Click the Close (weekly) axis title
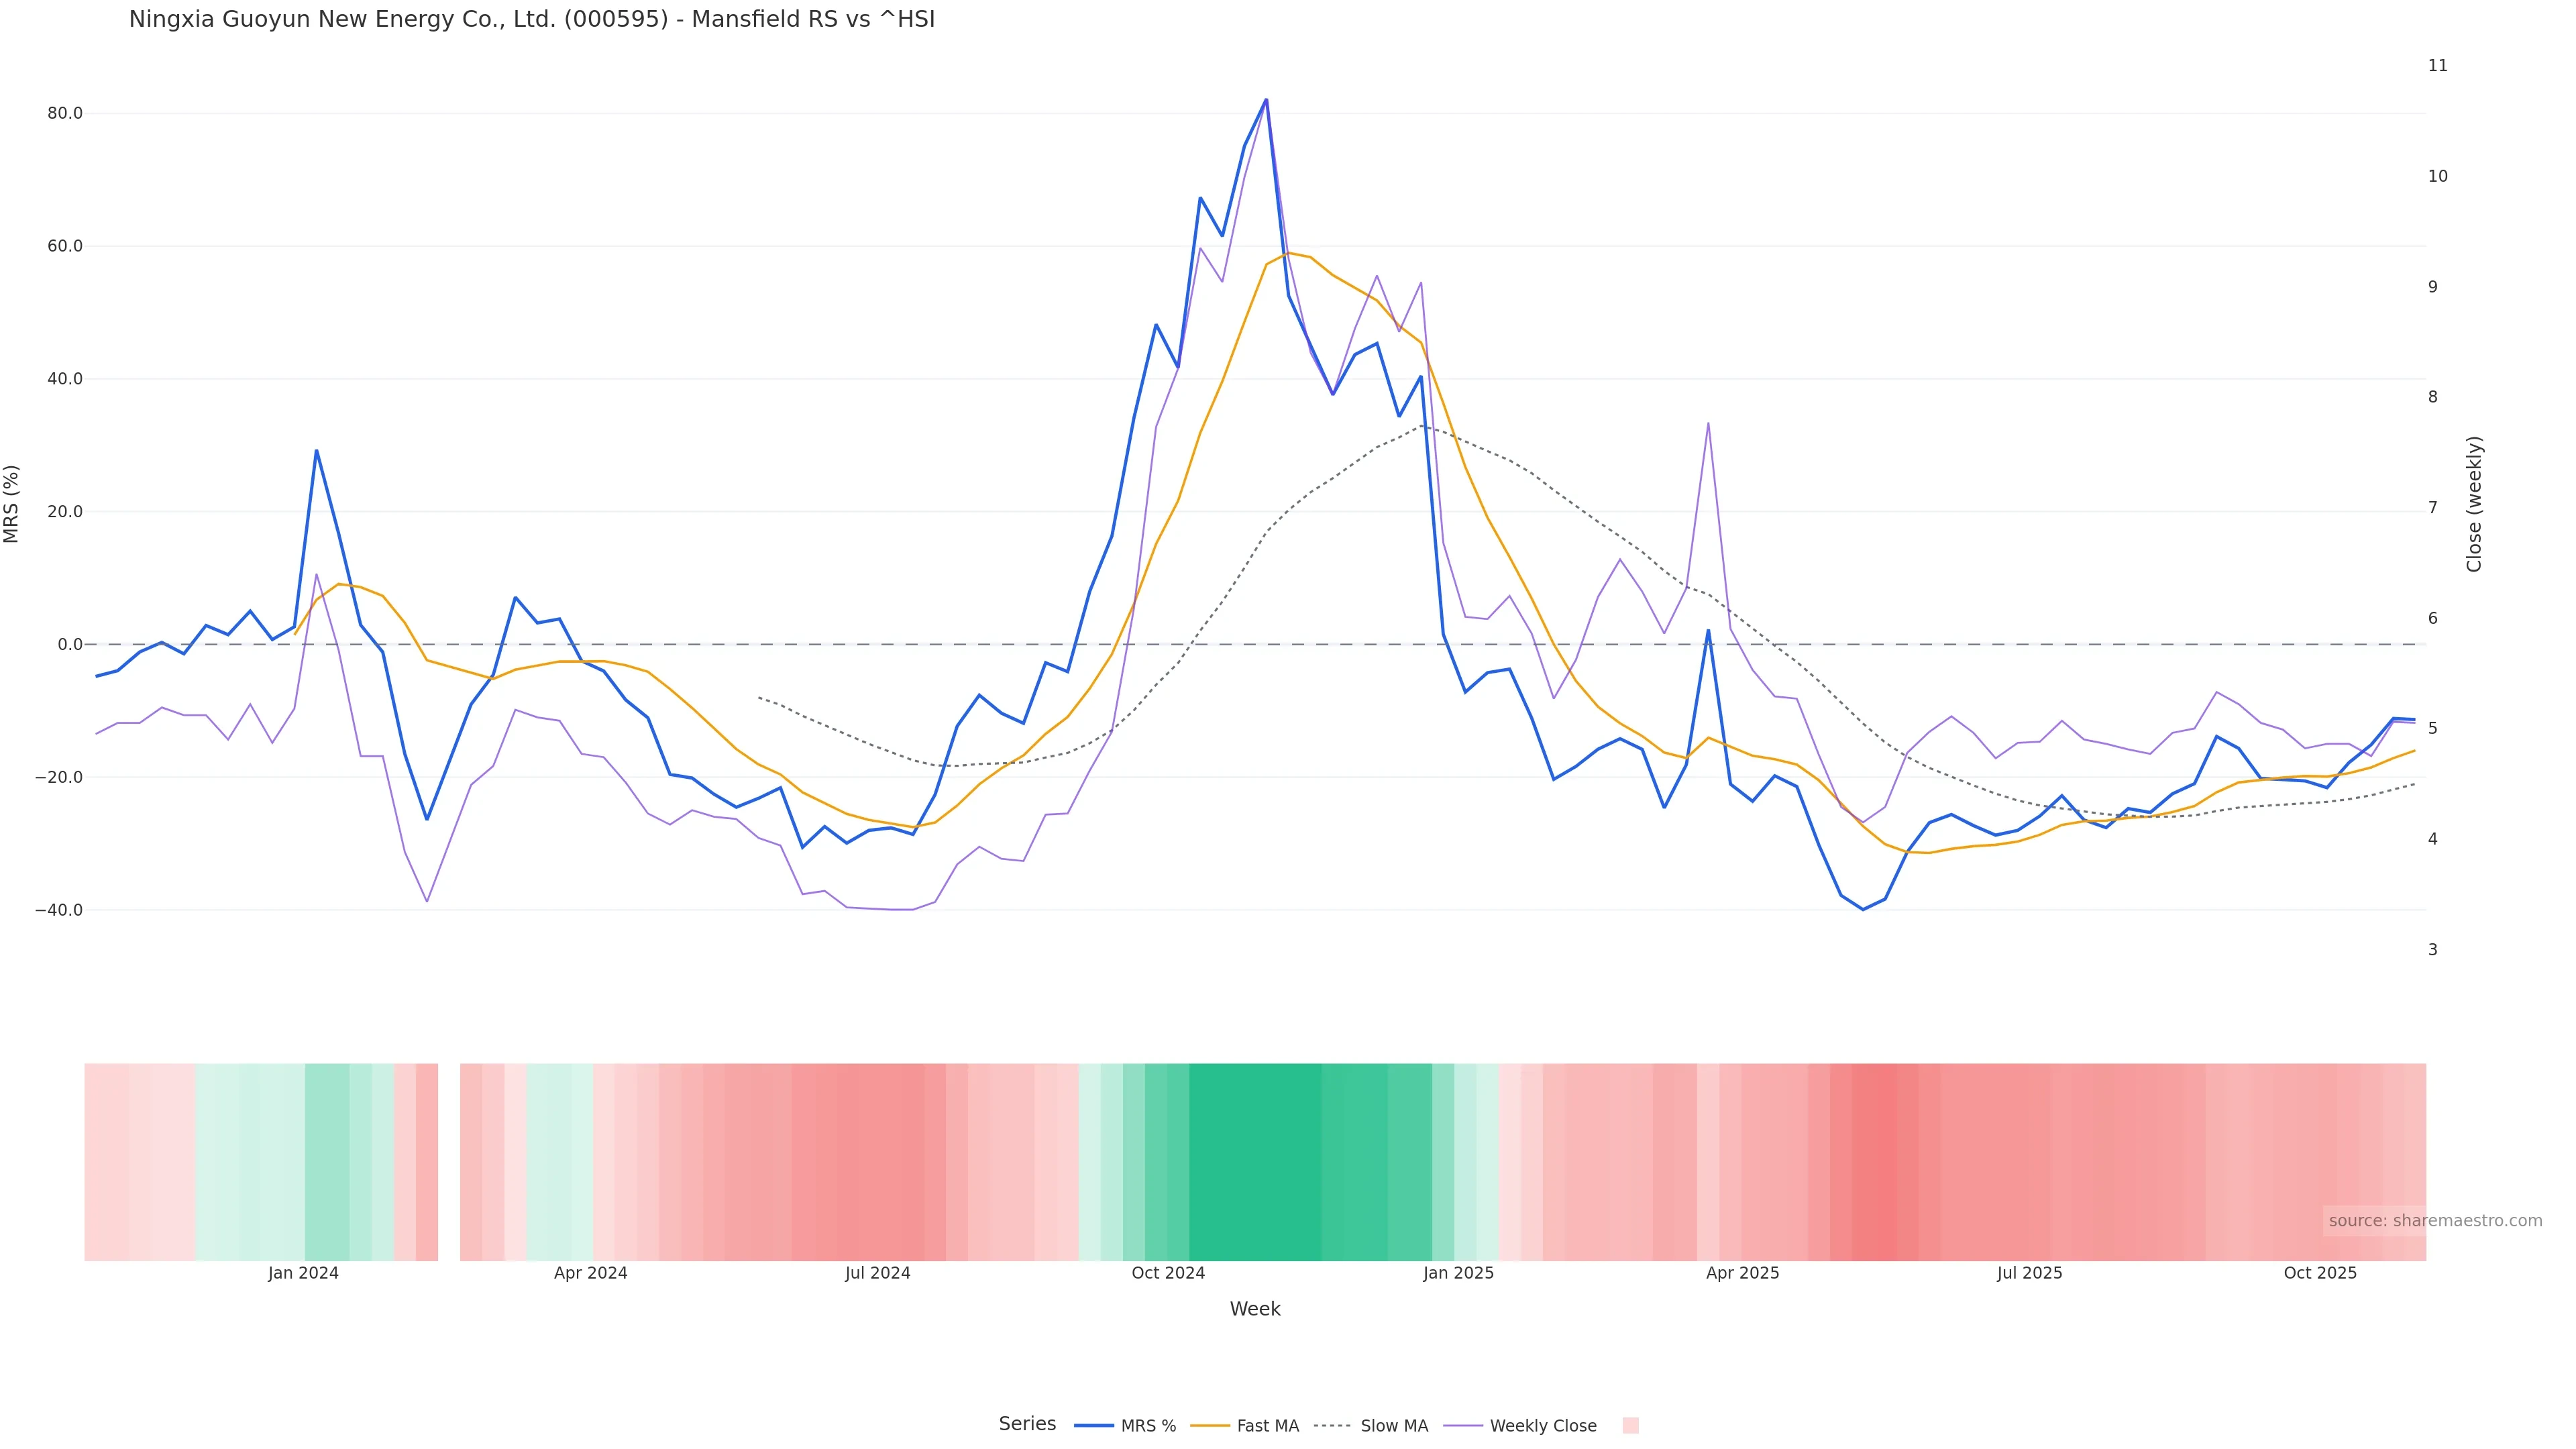The height and width of the screenshot is (1449, 2576). coord(2474,504)
